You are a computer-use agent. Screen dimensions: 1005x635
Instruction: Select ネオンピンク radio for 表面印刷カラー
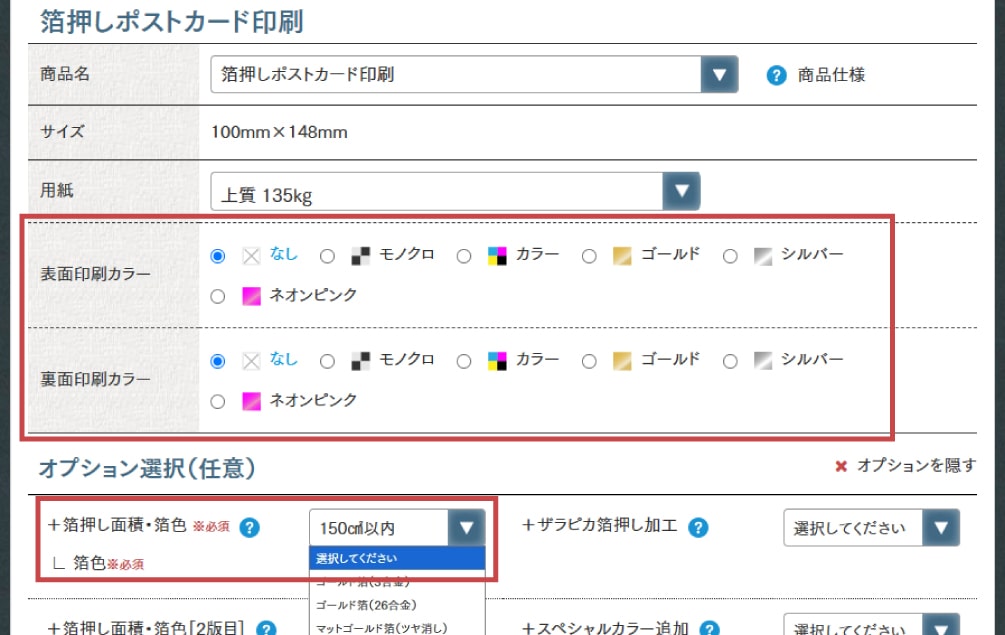(218, 296)
